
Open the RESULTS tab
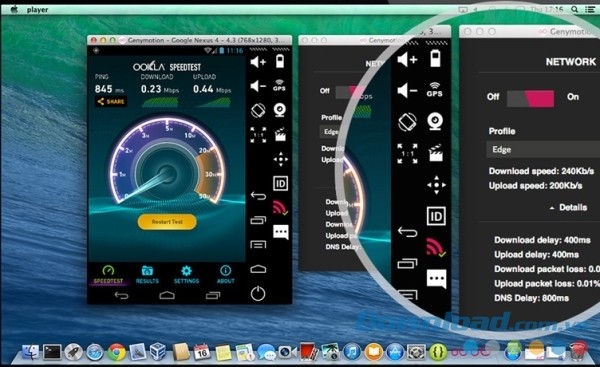pyautogui.click(x=147, y=275)
